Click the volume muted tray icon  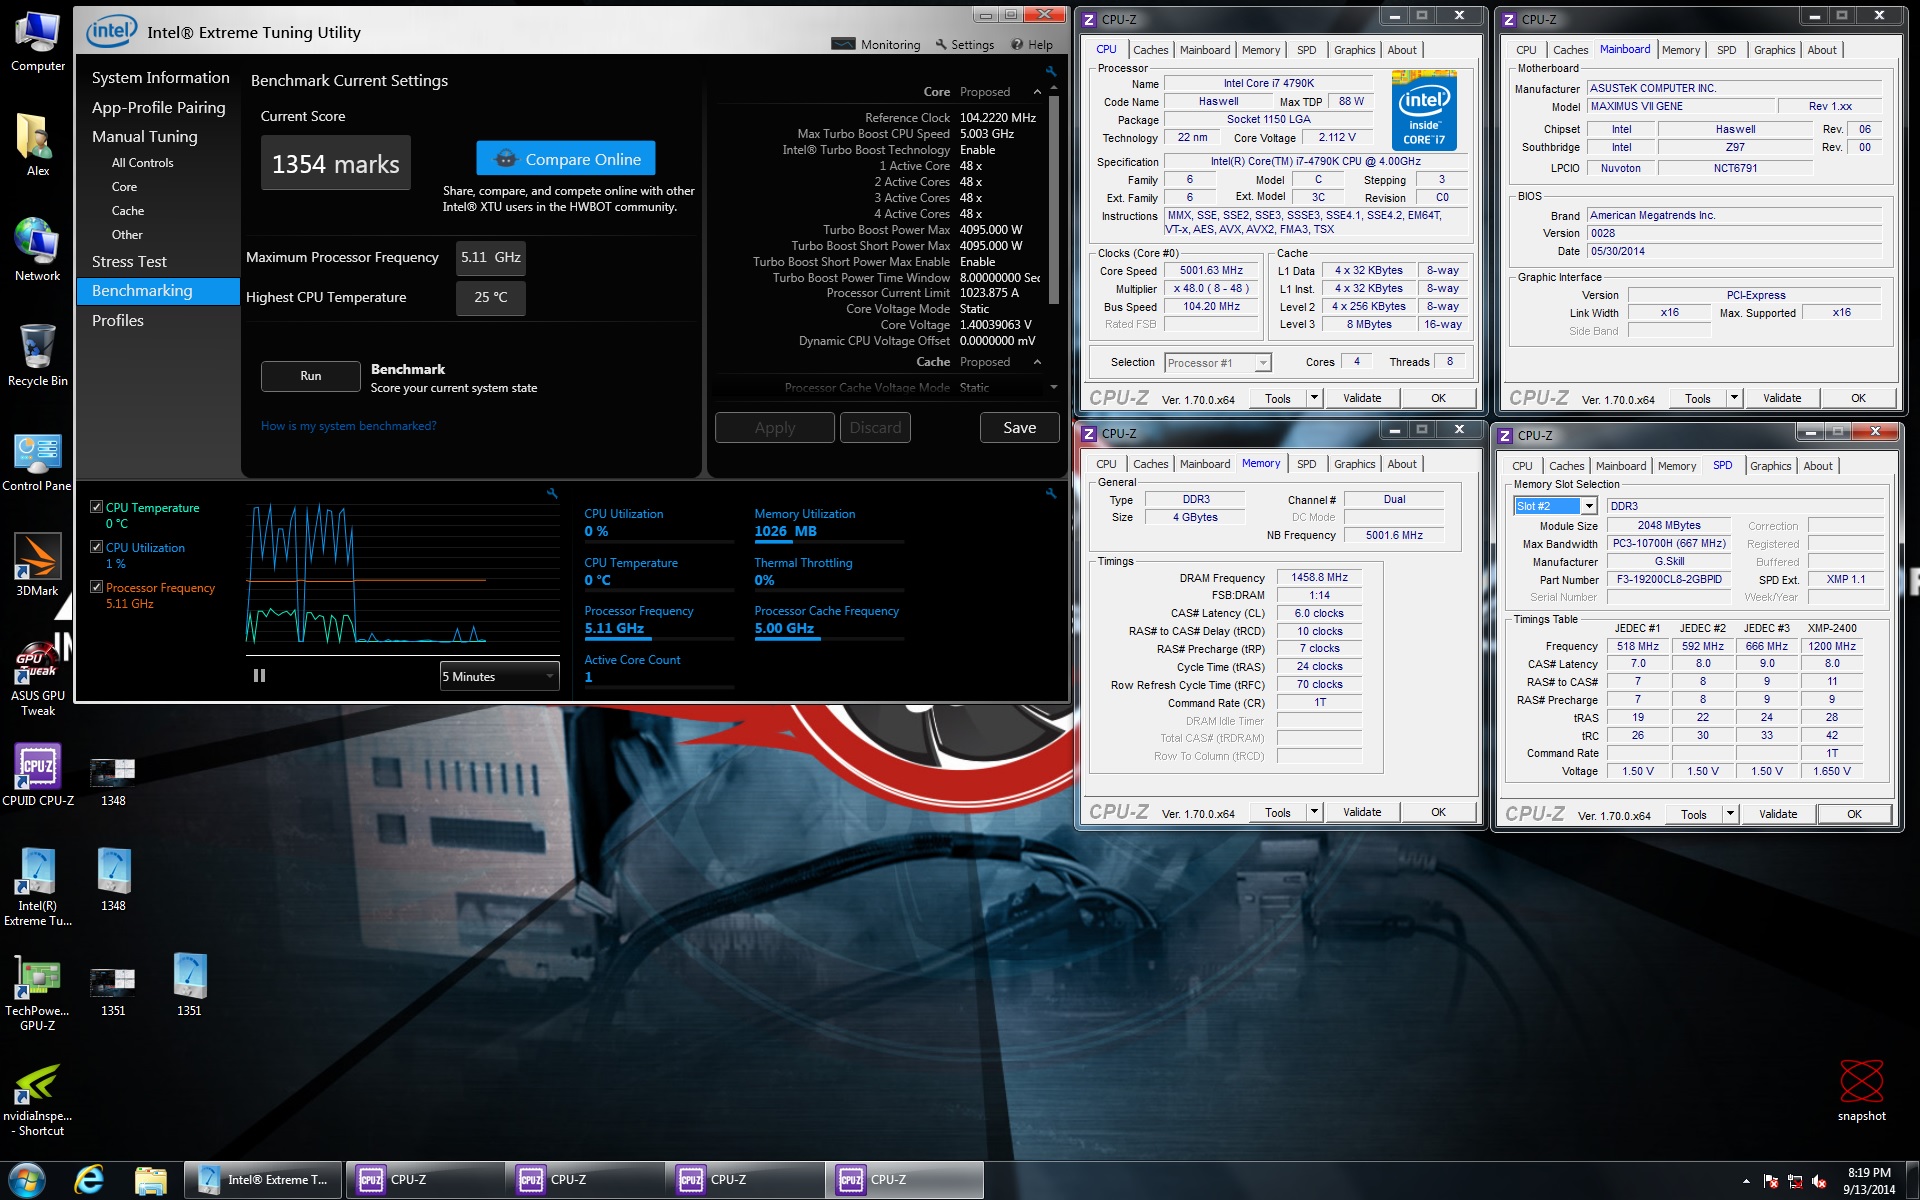coord(1819,1182)
